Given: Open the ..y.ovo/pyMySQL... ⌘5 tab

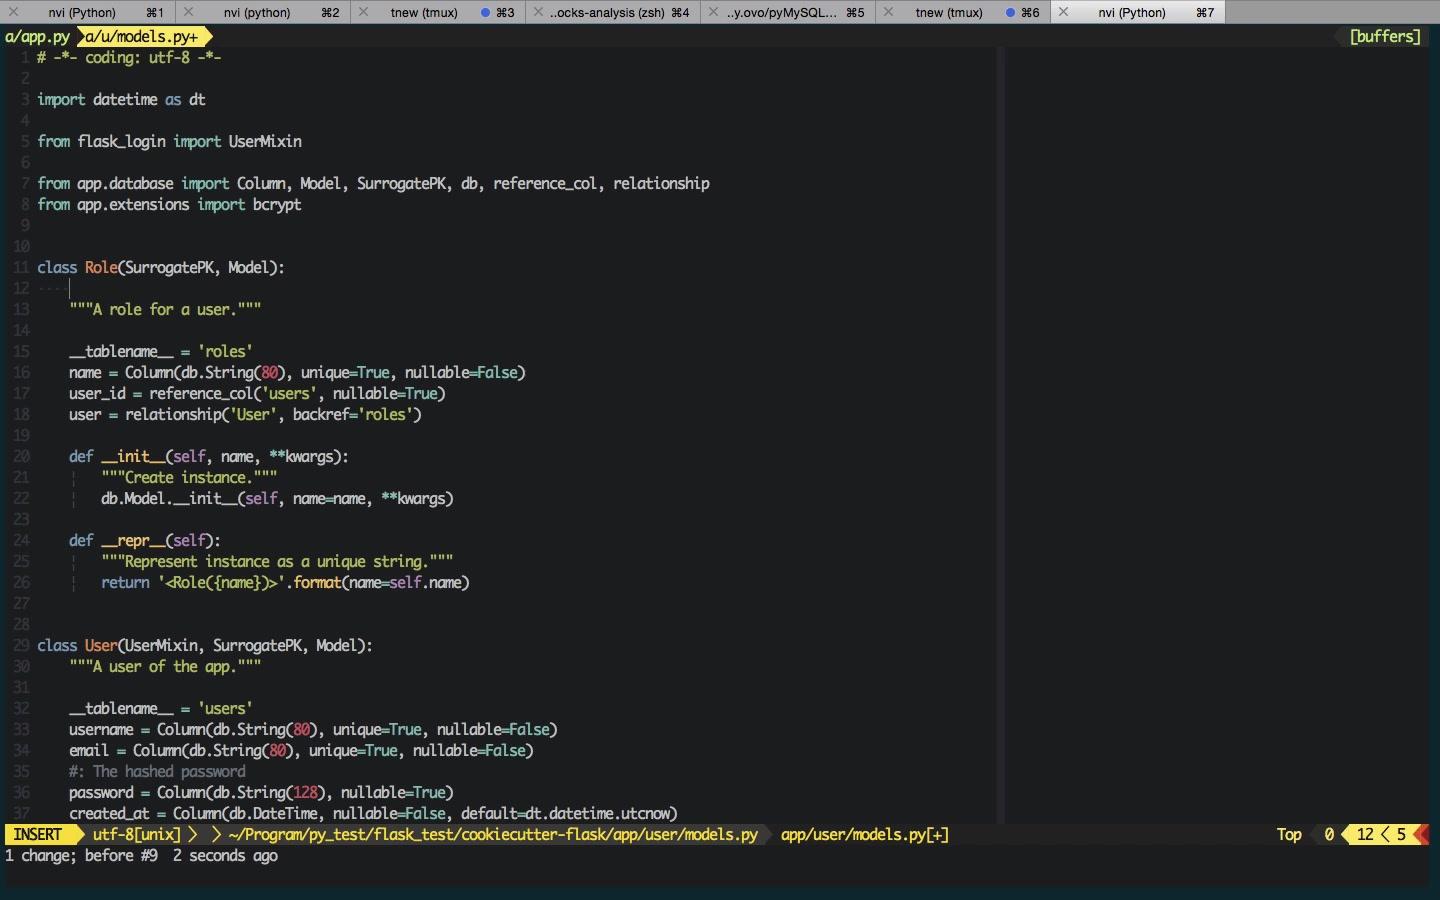Looking at the screenshot, I should [x=787, y=12].
